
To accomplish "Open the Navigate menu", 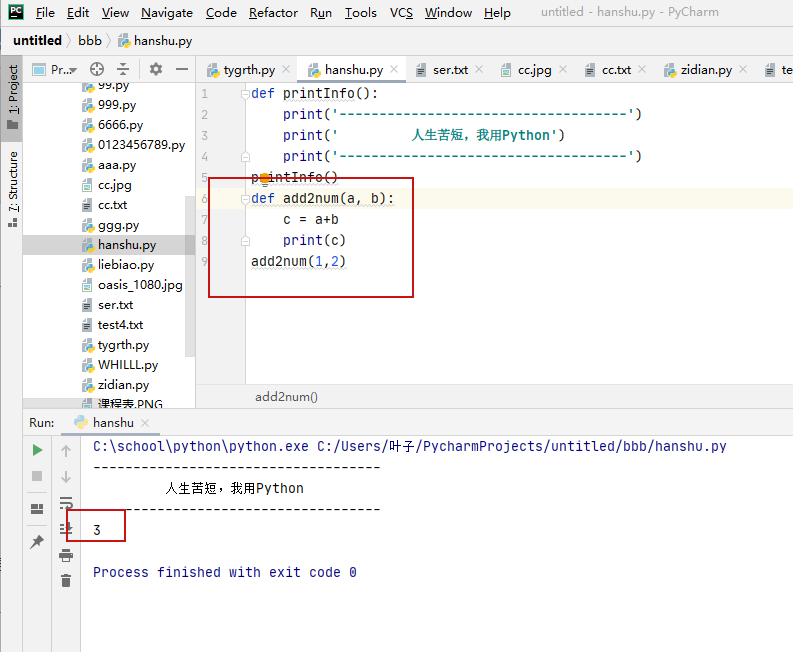I will [166, 13].
